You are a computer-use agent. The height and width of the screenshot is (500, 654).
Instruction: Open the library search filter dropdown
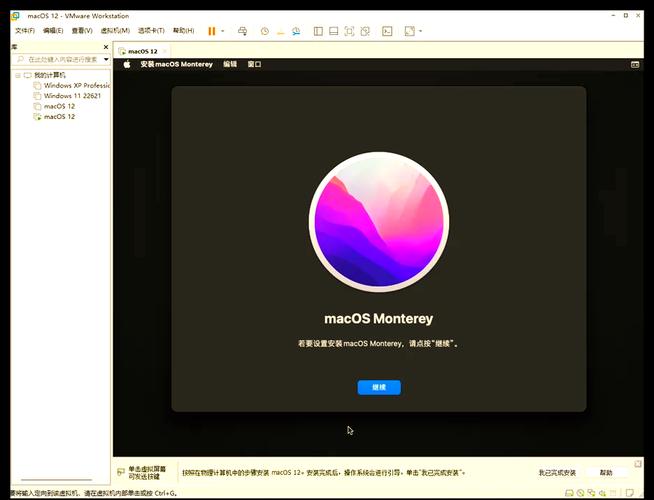coord(106,60)
